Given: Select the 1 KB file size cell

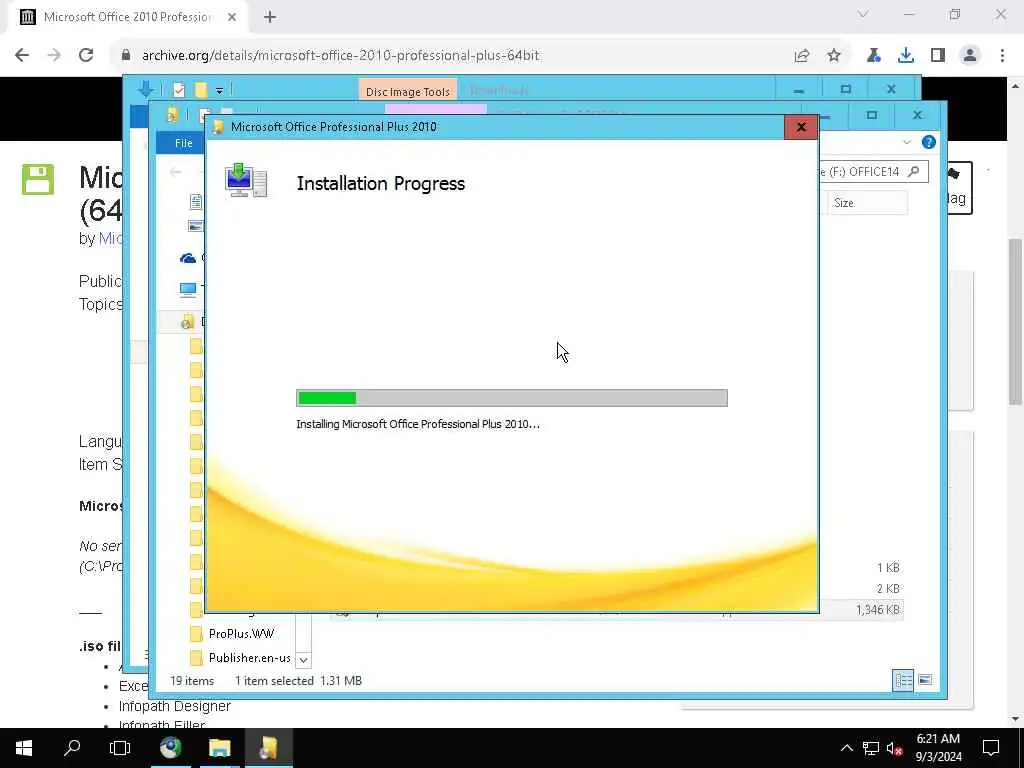Looking at the screenshot, I should [x=888, y=568].
